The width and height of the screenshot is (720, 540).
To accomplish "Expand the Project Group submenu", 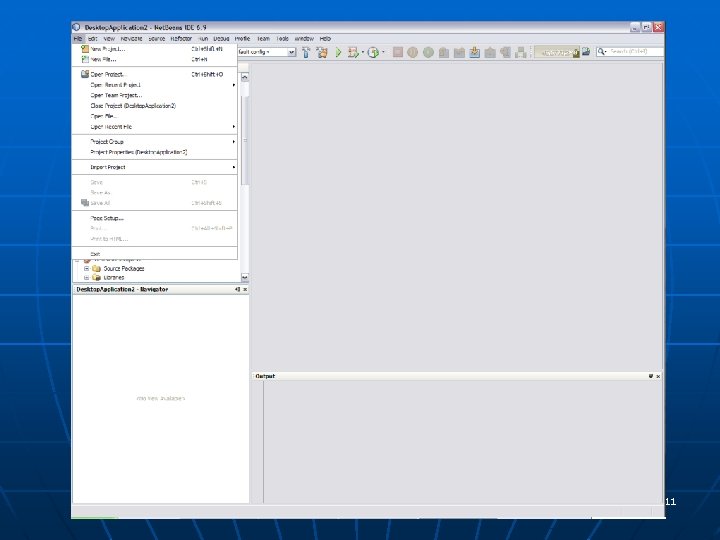I will point(154,141).
